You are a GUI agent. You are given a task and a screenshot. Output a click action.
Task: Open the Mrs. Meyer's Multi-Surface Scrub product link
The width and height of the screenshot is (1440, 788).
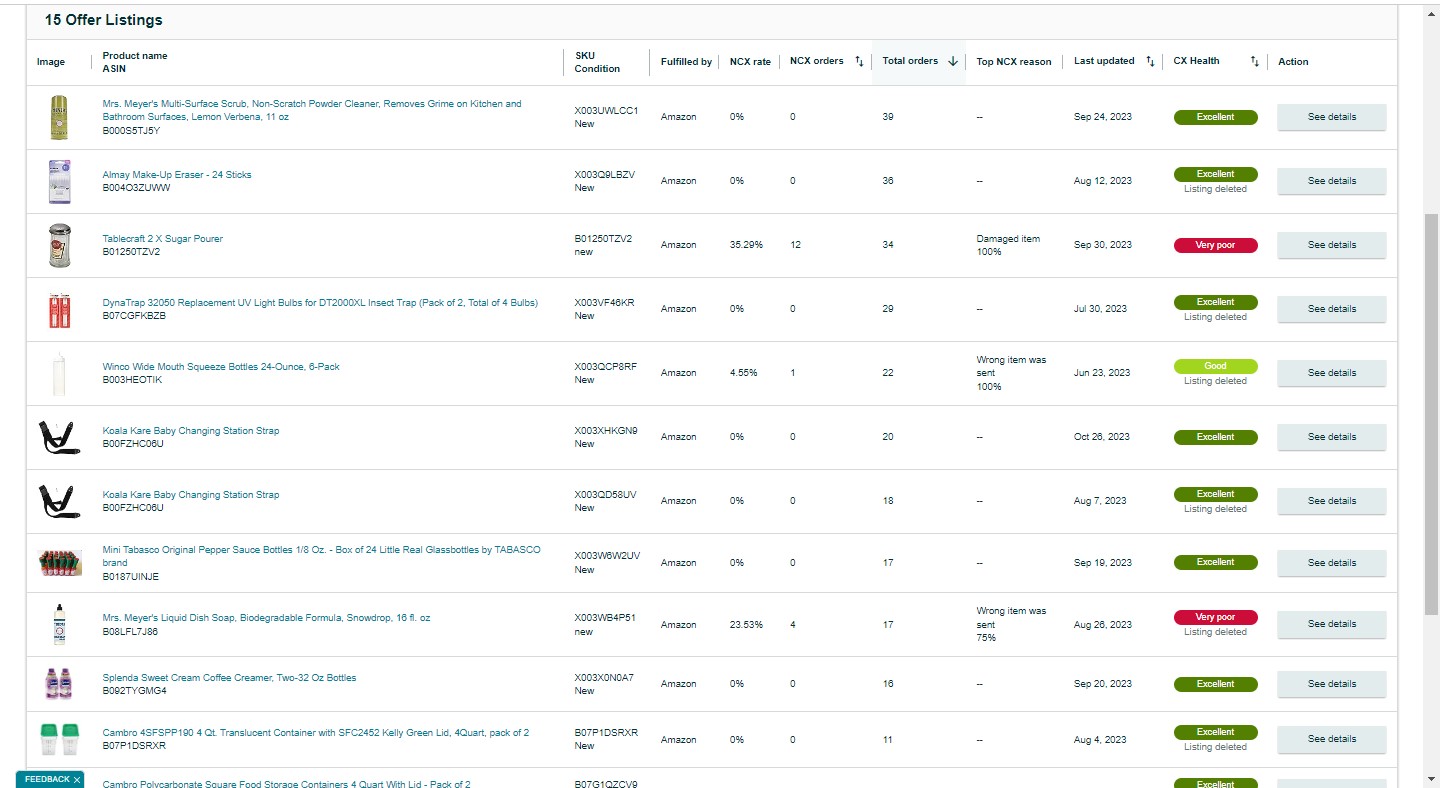coord(312,110)
